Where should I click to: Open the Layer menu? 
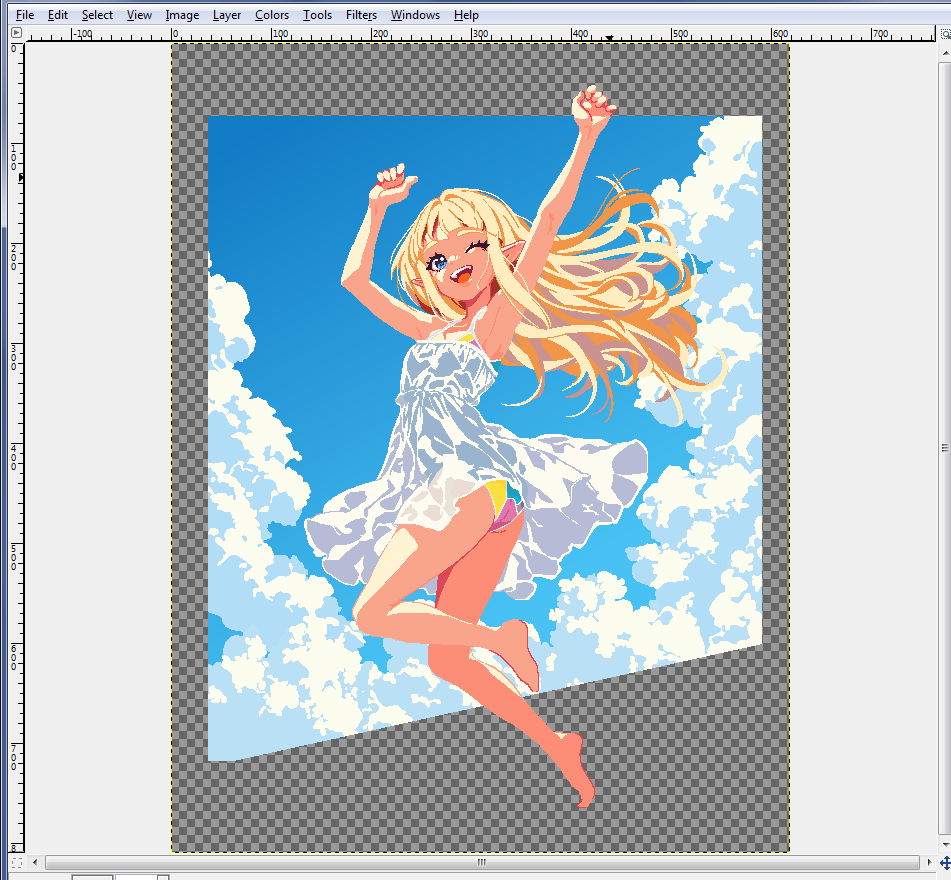[x=227, y=15]
